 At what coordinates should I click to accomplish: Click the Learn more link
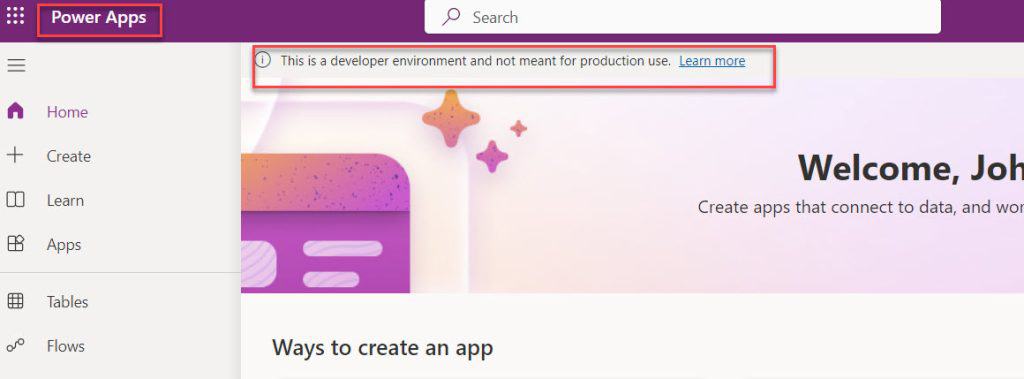coord(712,61)
